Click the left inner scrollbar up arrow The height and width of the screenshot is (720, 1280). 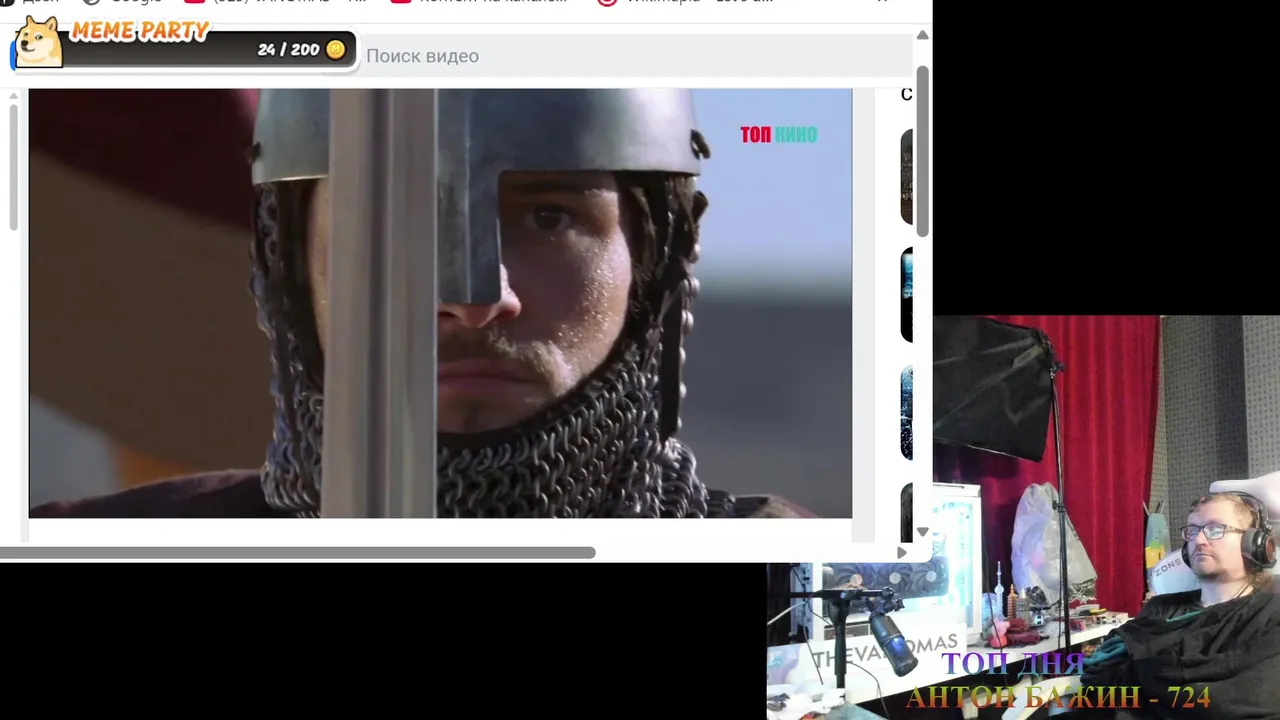(x=13, y=97)
